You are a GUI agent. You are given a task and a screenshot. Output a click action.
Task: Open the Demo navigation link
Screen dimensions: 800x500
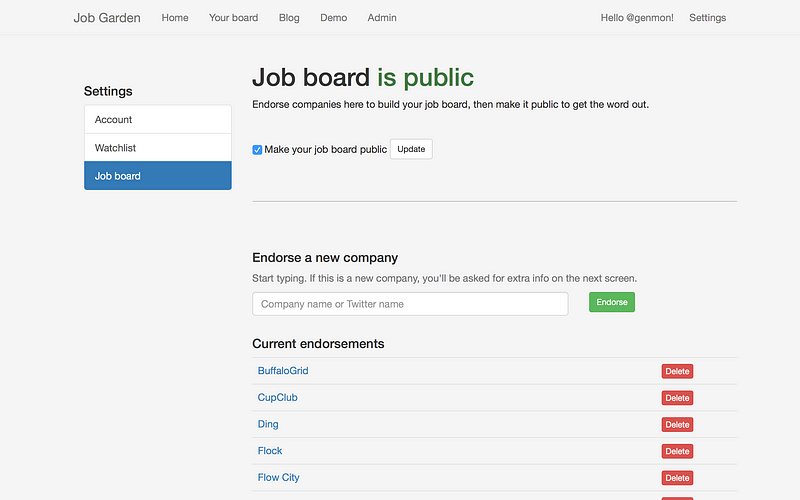333,18
